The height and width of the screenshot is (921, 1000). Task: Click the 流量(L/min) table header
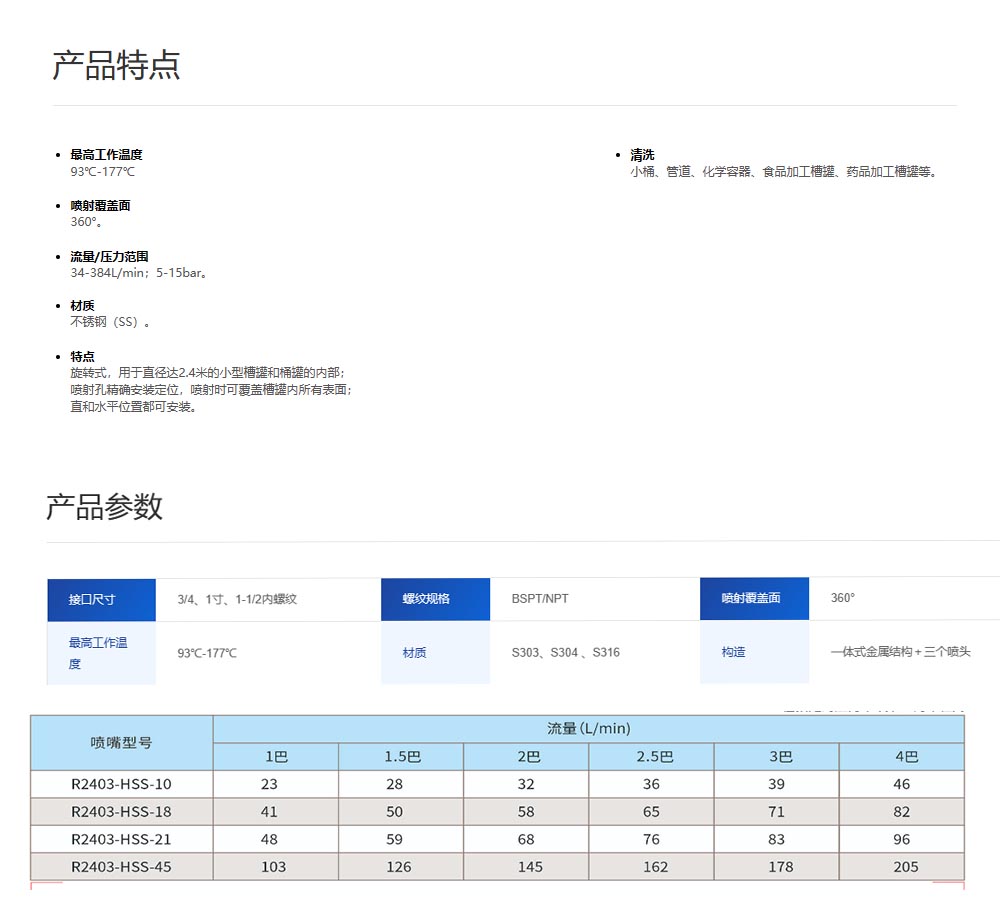[588, 729]
